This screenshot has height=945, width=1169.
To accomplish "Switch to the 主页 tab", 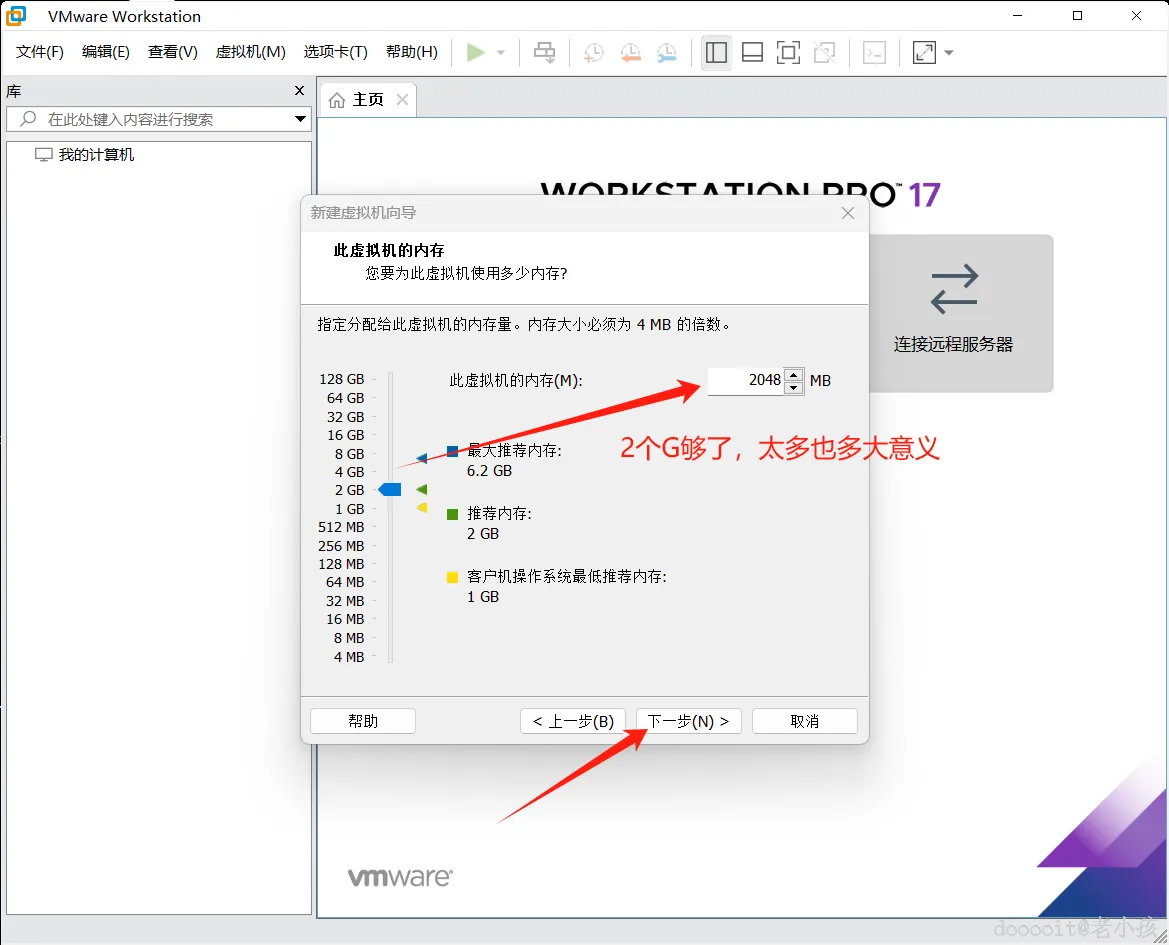I will click(x=368, y=100).
